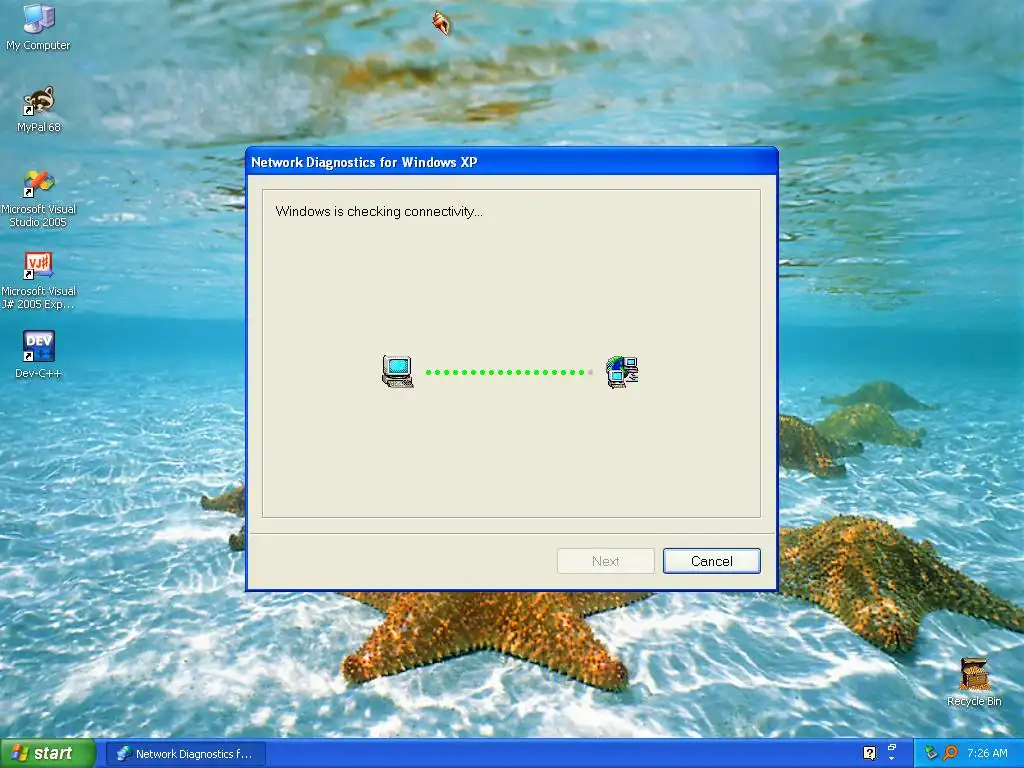Click the green dotted connectivity progress indicator

509,372
